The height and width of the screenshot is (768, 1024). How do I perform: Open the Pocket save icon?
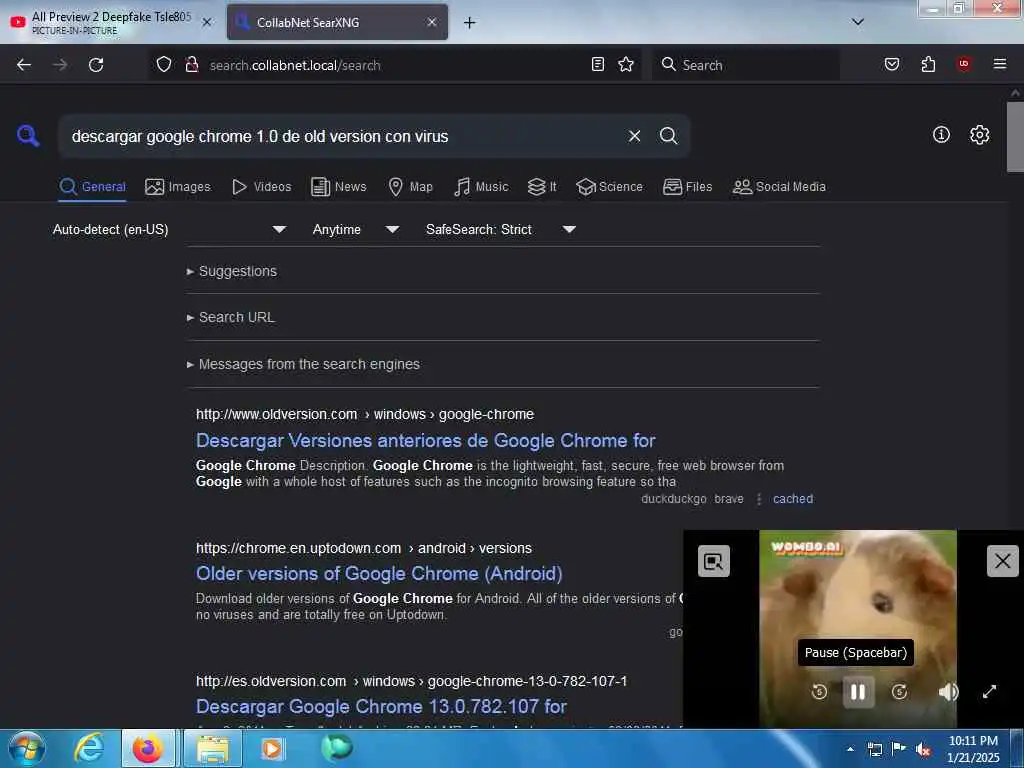click(891, 64)
